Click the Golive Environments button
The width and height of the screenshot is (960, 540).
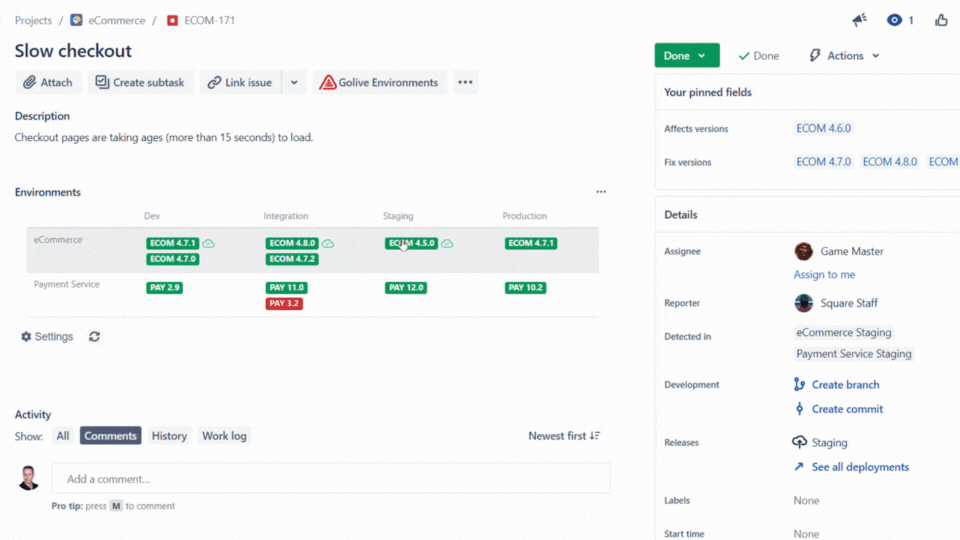click(x=379, y=83)
